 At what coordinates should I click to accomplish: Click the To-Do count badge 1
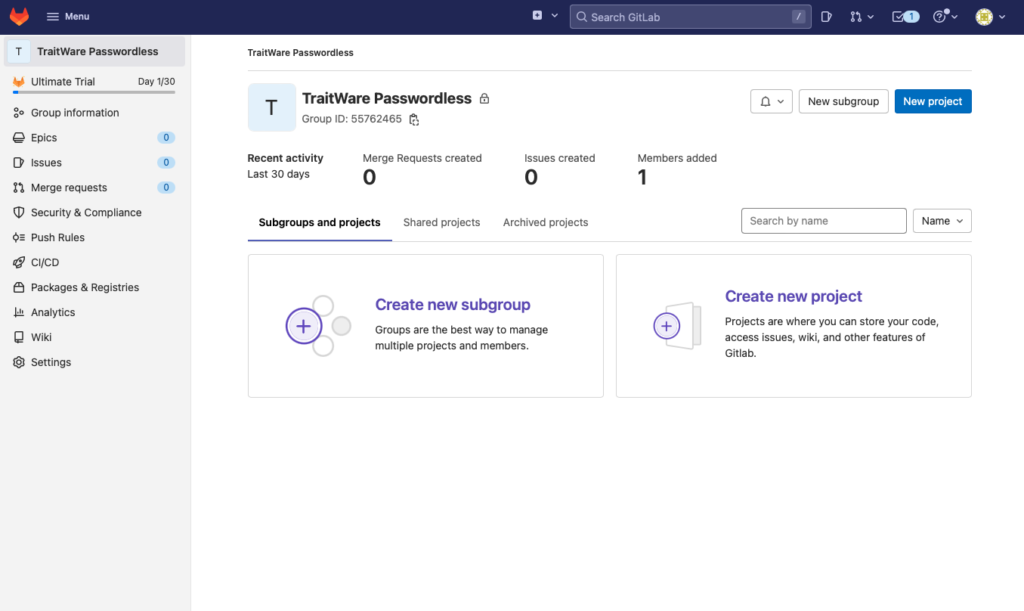[x=912, y=17]
